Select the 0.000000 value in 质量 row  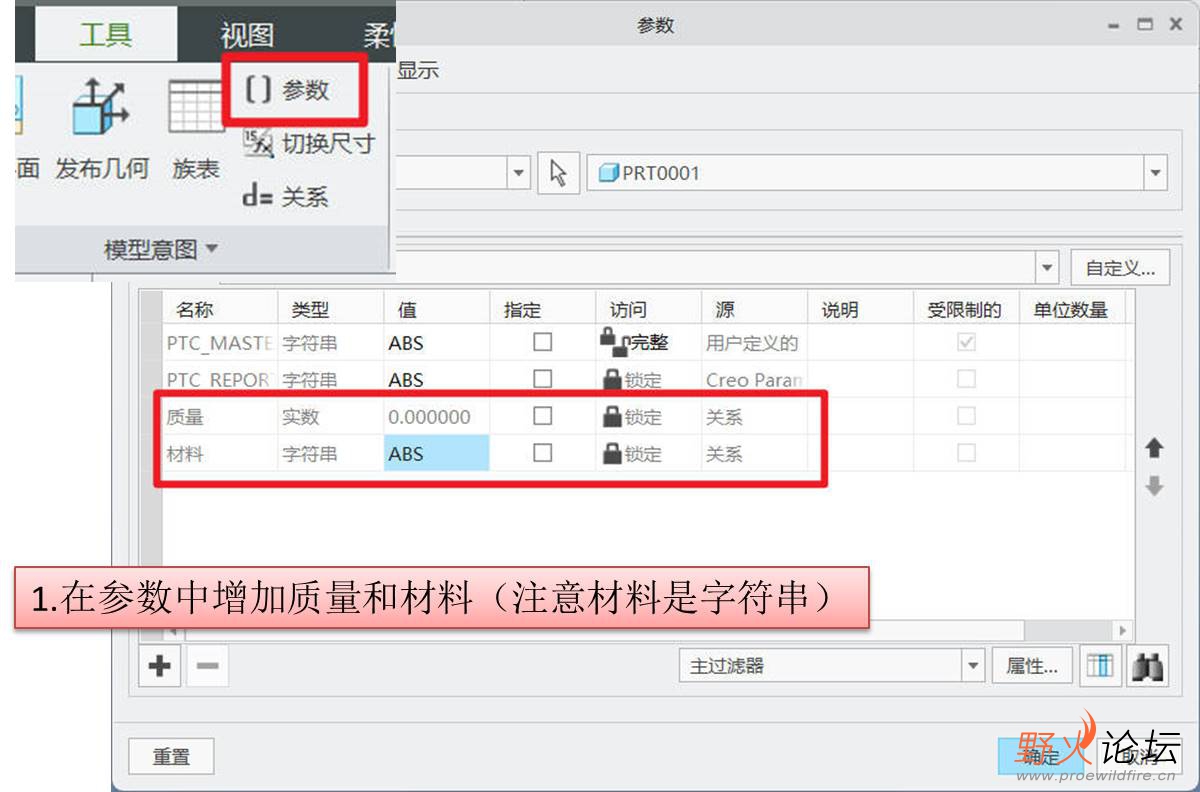[437, 416]
